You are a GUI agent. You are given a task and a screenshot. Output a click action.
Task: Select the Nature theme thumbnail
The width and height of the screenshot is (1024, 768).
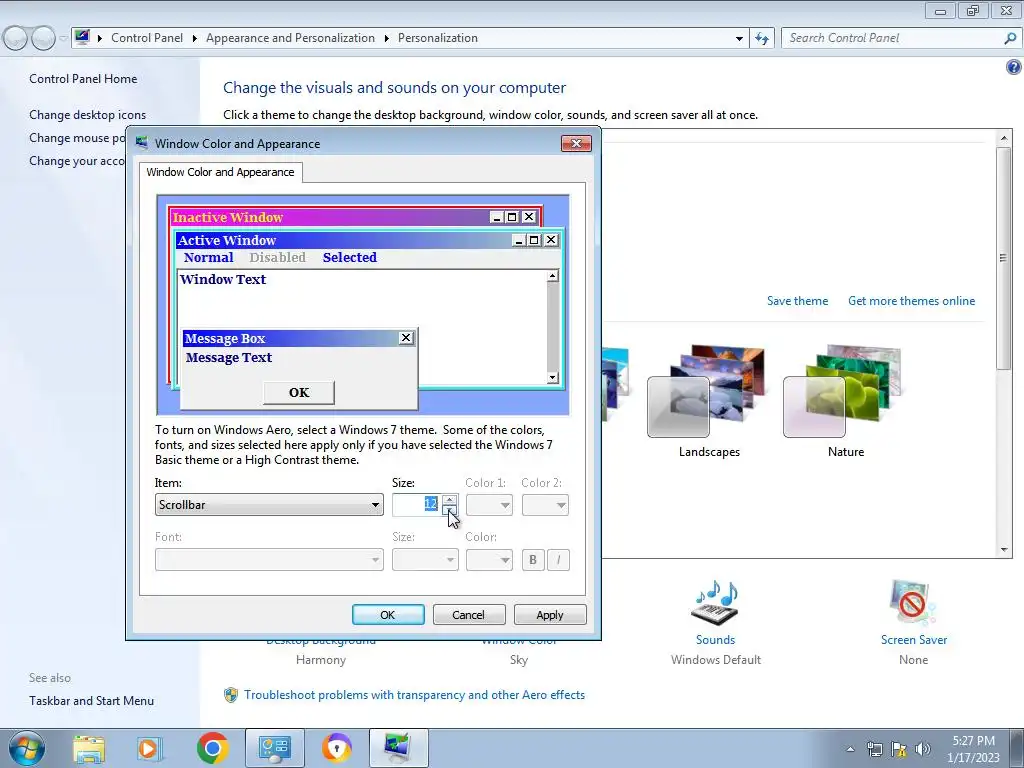pyautogui.click(x=842, y=392)
